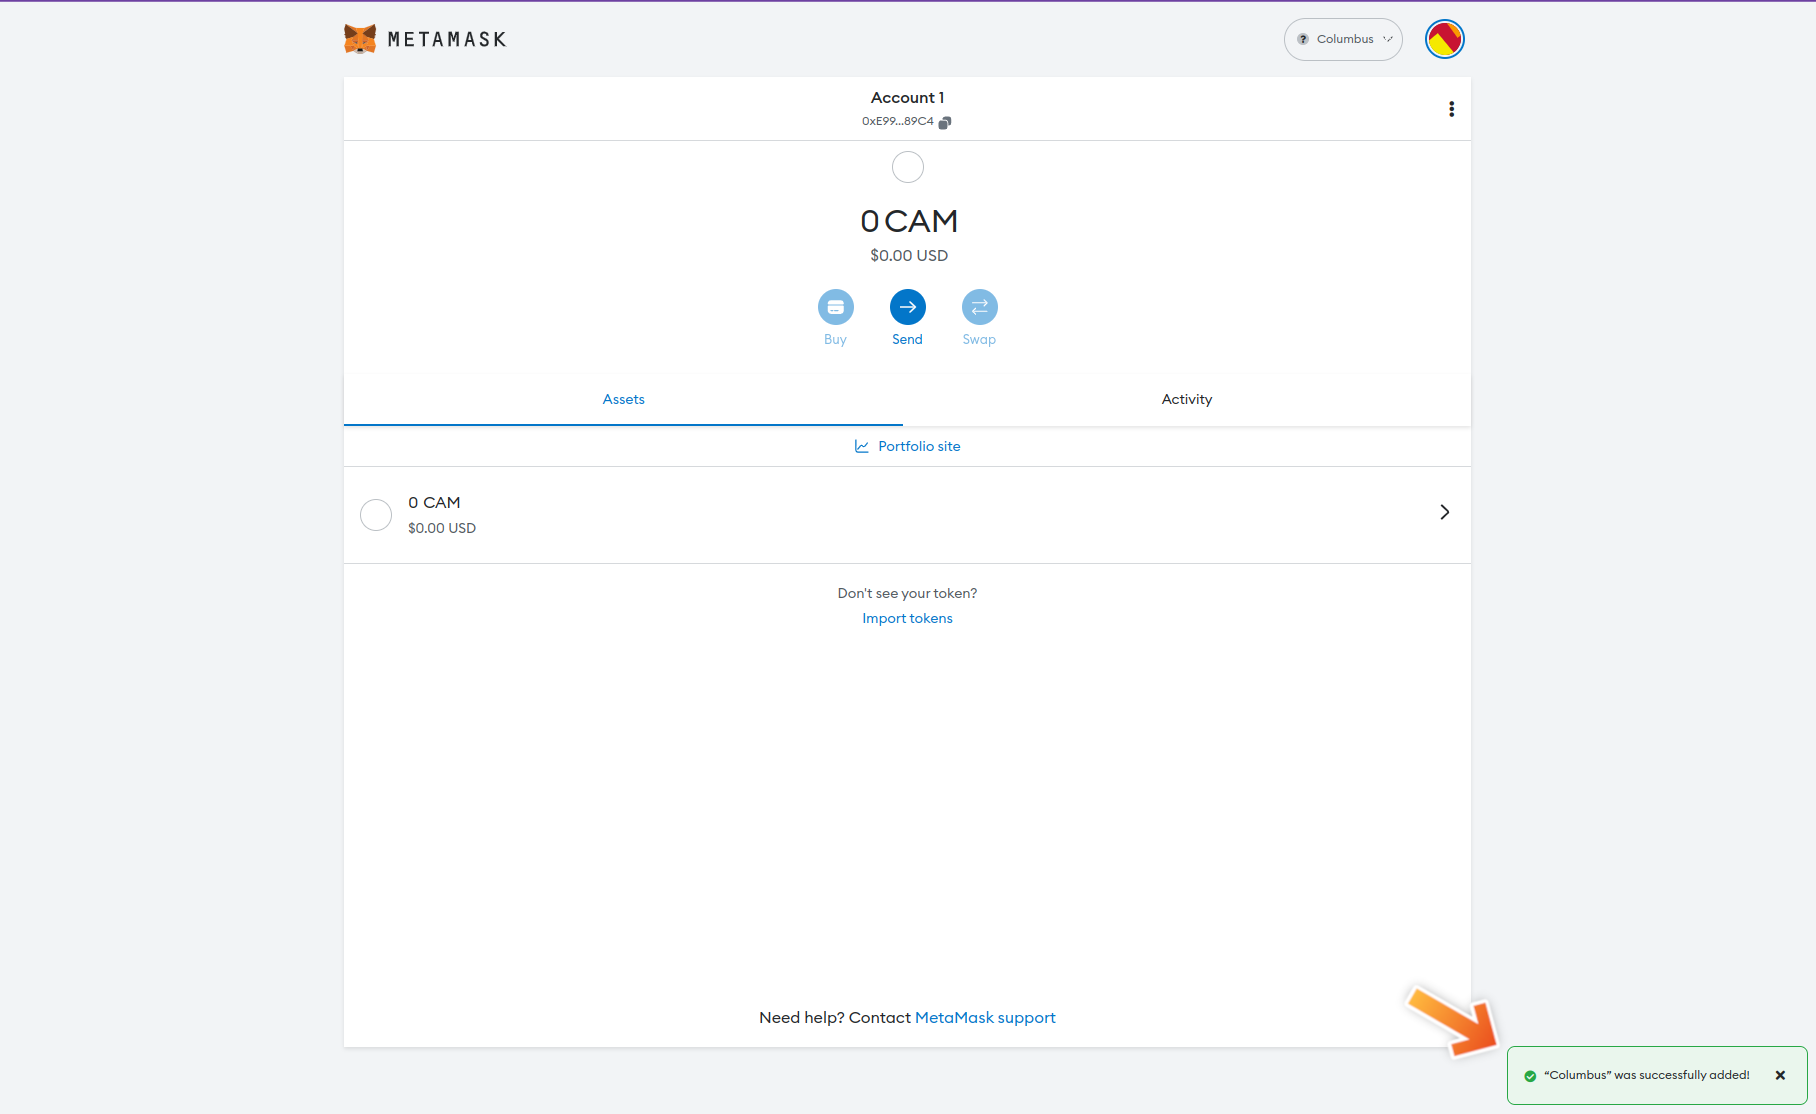The height and width of the screenshot is (1114, 1816).
Task: Copy the account address 0xE99...89C4
Action: (944, 122)
